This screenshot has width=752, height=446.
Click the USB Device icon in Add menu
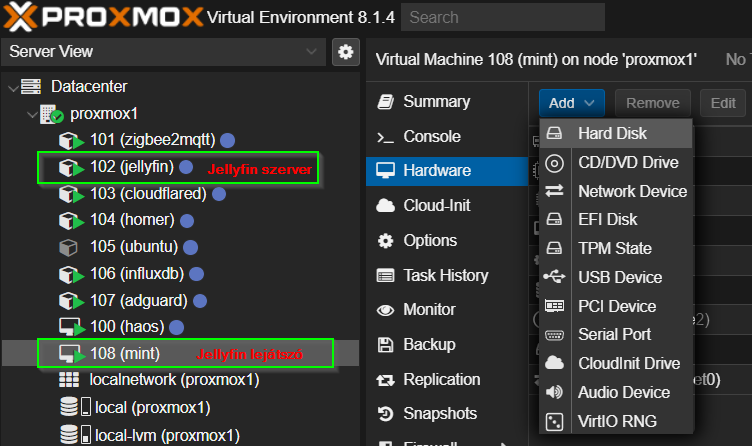(x=554, y=277)
